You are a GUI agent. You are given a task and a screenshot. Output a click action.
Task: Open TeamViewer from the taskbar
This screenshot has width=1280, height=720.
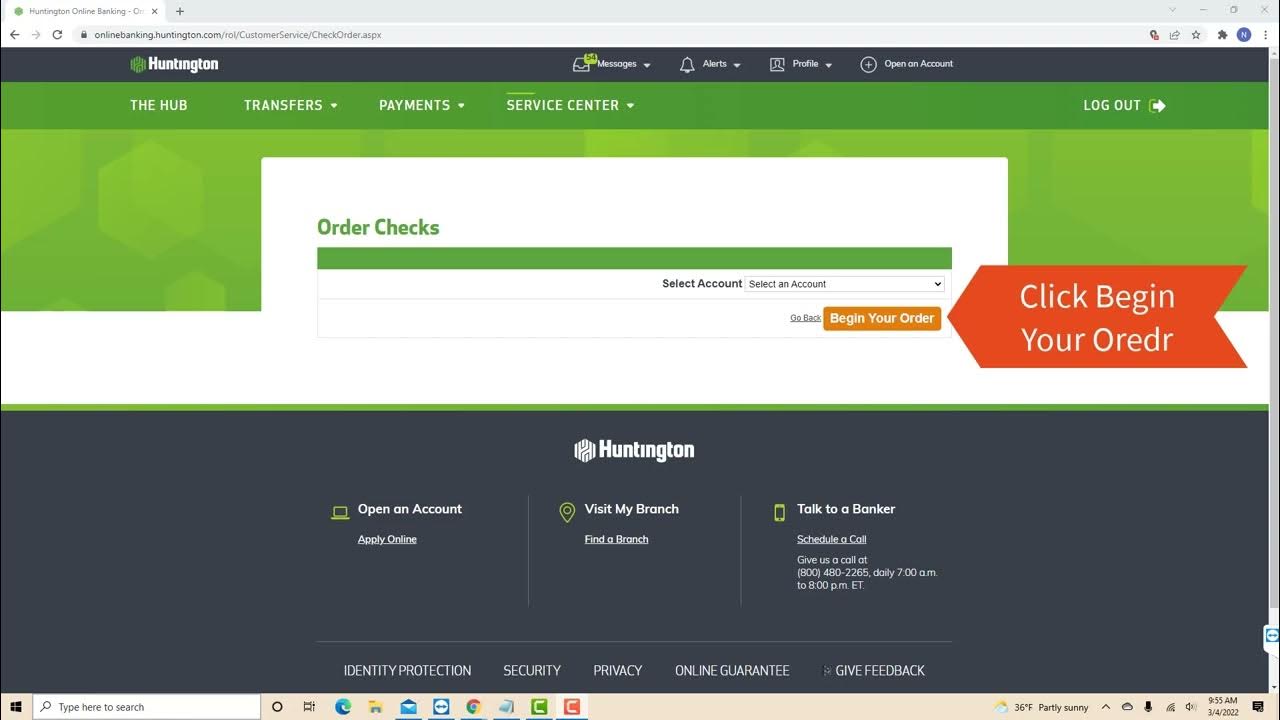(441, 707)
